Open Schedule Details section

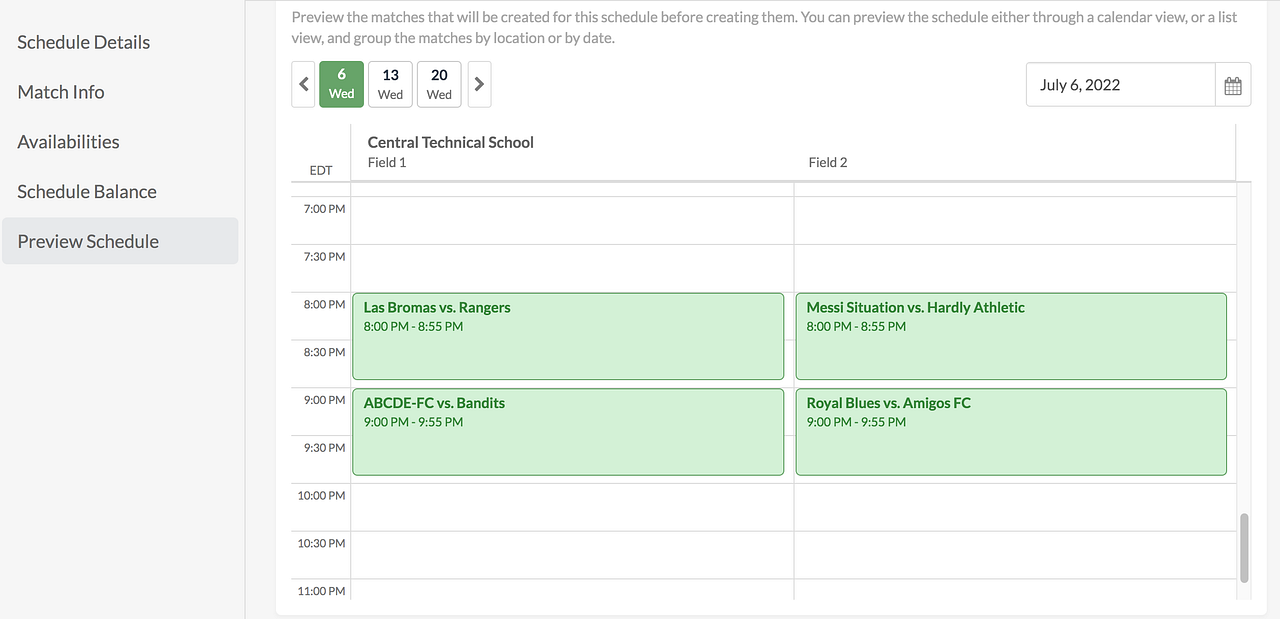pyautogui.click(x=84, y=42)
